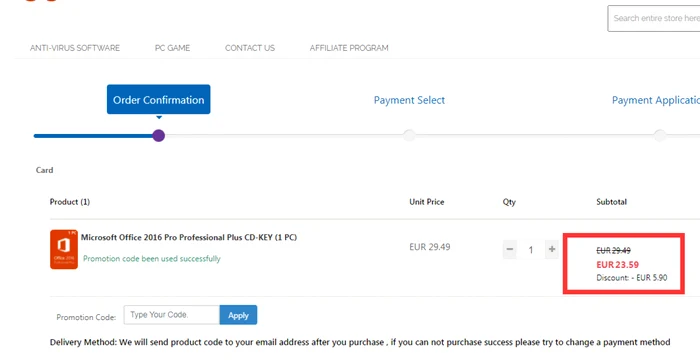Click the discounted EUR 23.59 price
This screenshot has height=361, width=700.
click(x=617, y=265)
